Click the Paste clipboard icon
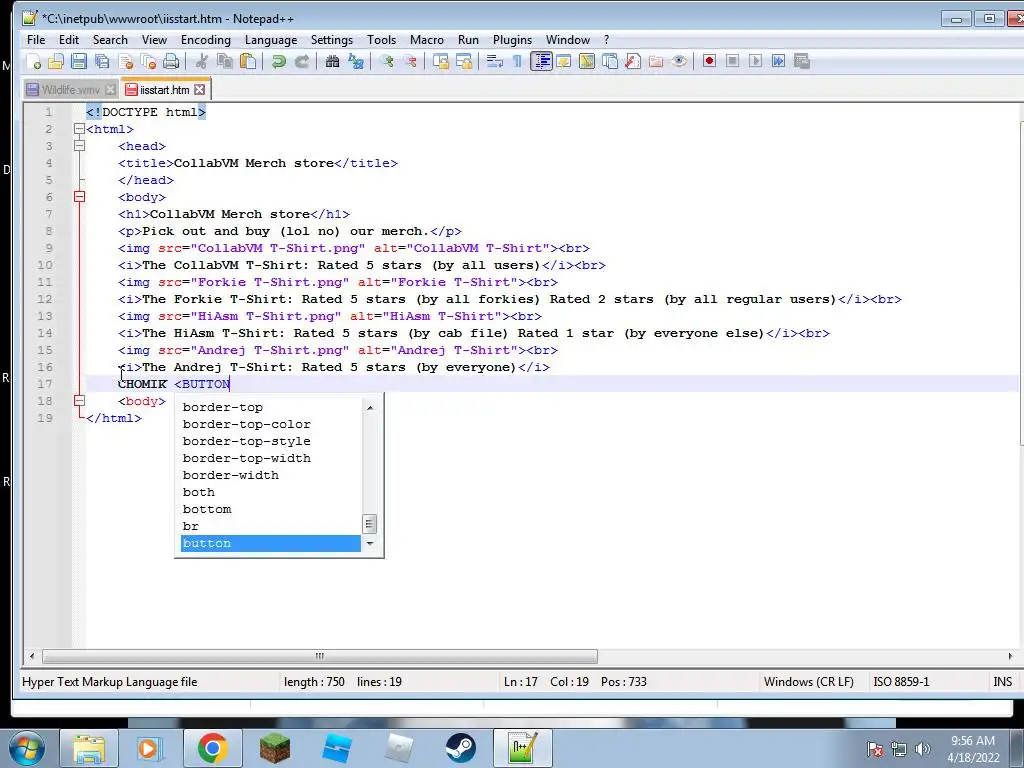Viewport: 1024px width, 768px height. pos(248,61)
